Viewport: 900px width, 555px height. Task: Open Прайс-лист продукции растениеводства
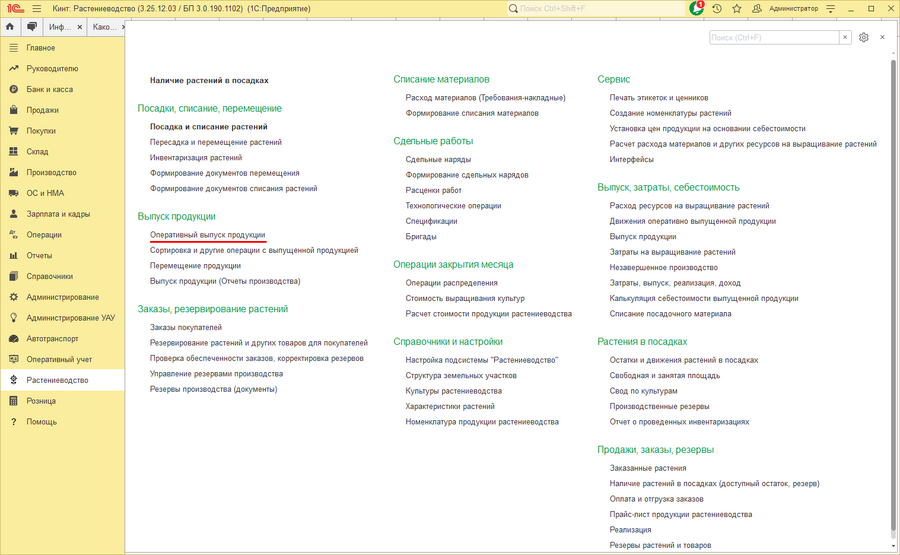(681, 514)
